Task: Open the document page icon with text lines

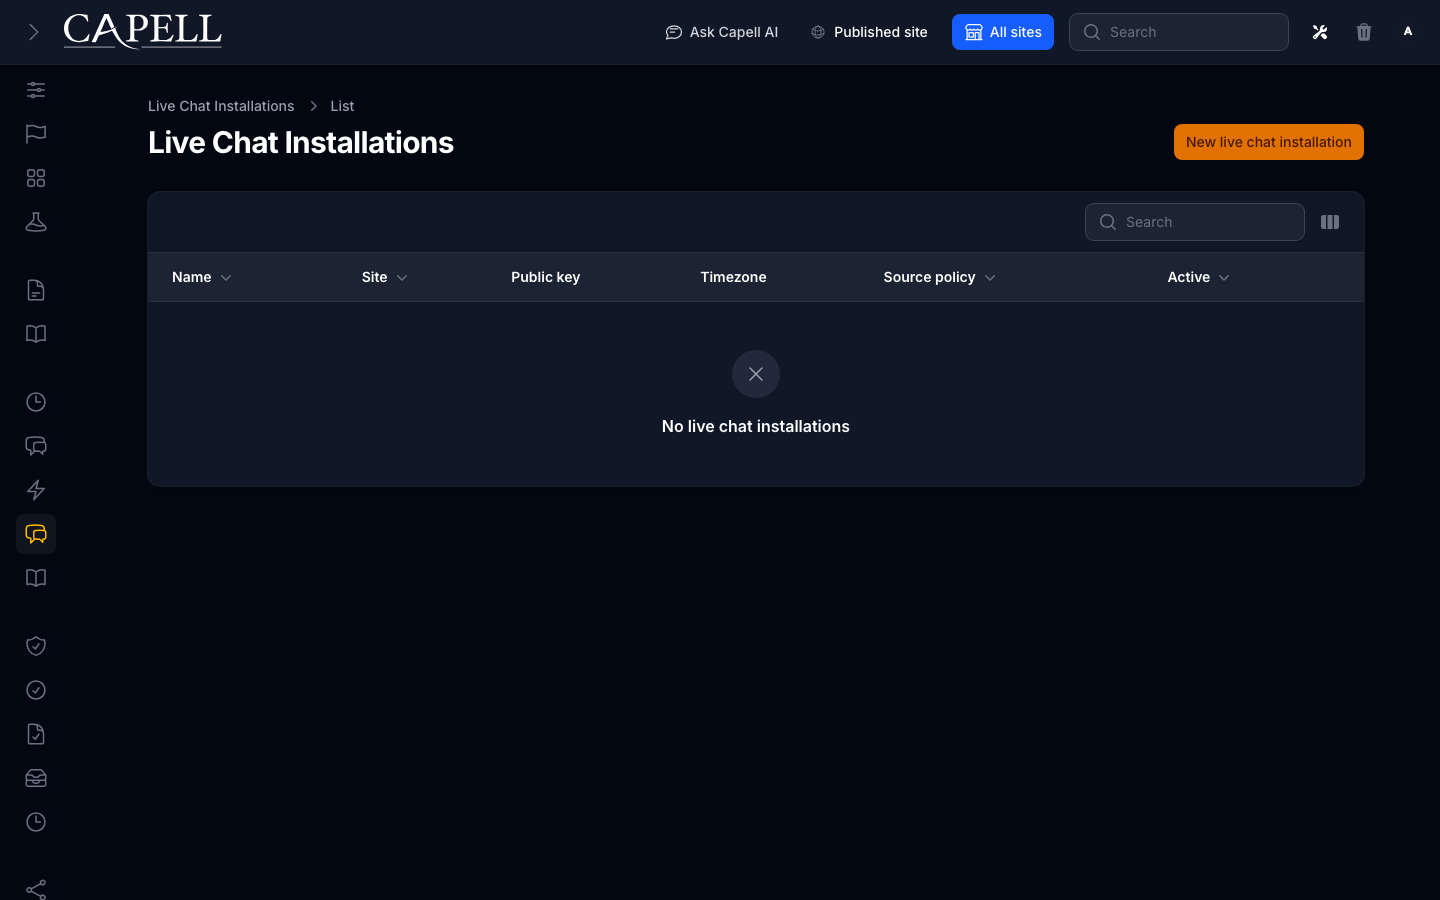Action: coord(36,290)
